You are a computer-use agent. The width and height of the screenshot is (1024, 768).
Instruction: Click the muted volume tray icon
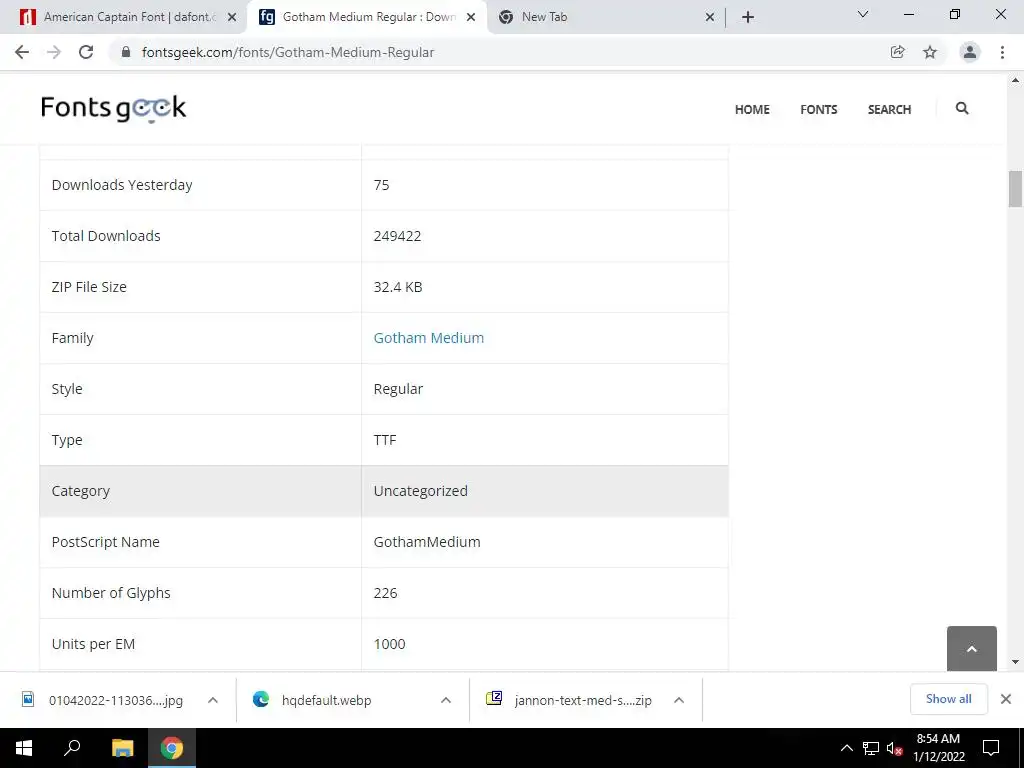coord(894,748)
